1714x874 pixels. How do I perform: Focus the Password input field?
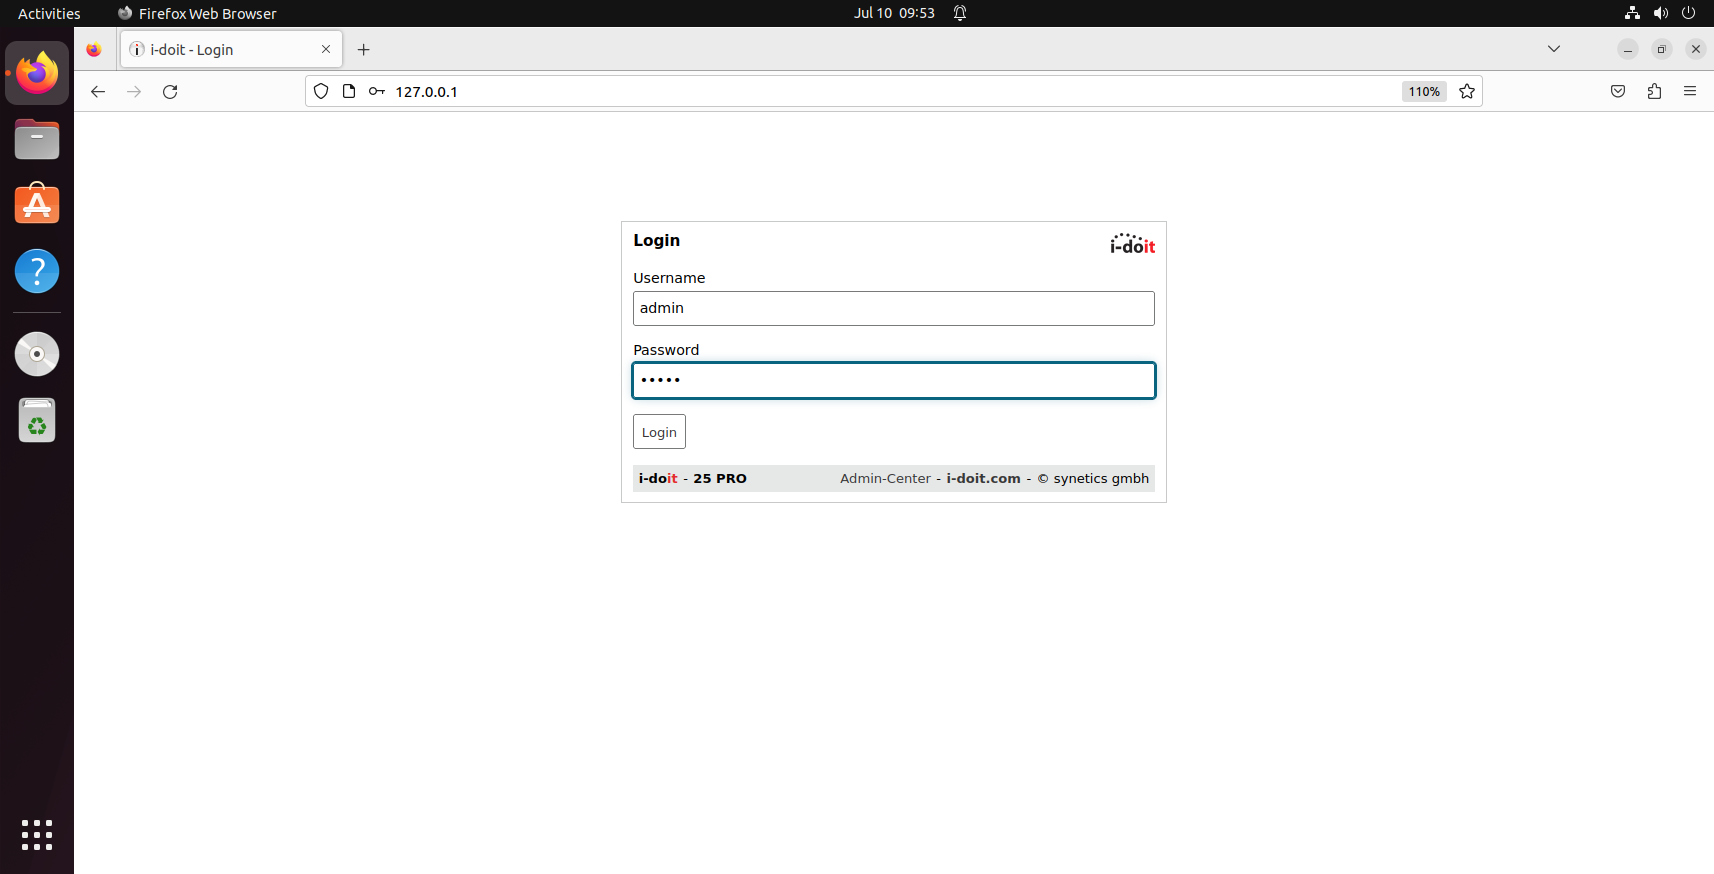893,380
